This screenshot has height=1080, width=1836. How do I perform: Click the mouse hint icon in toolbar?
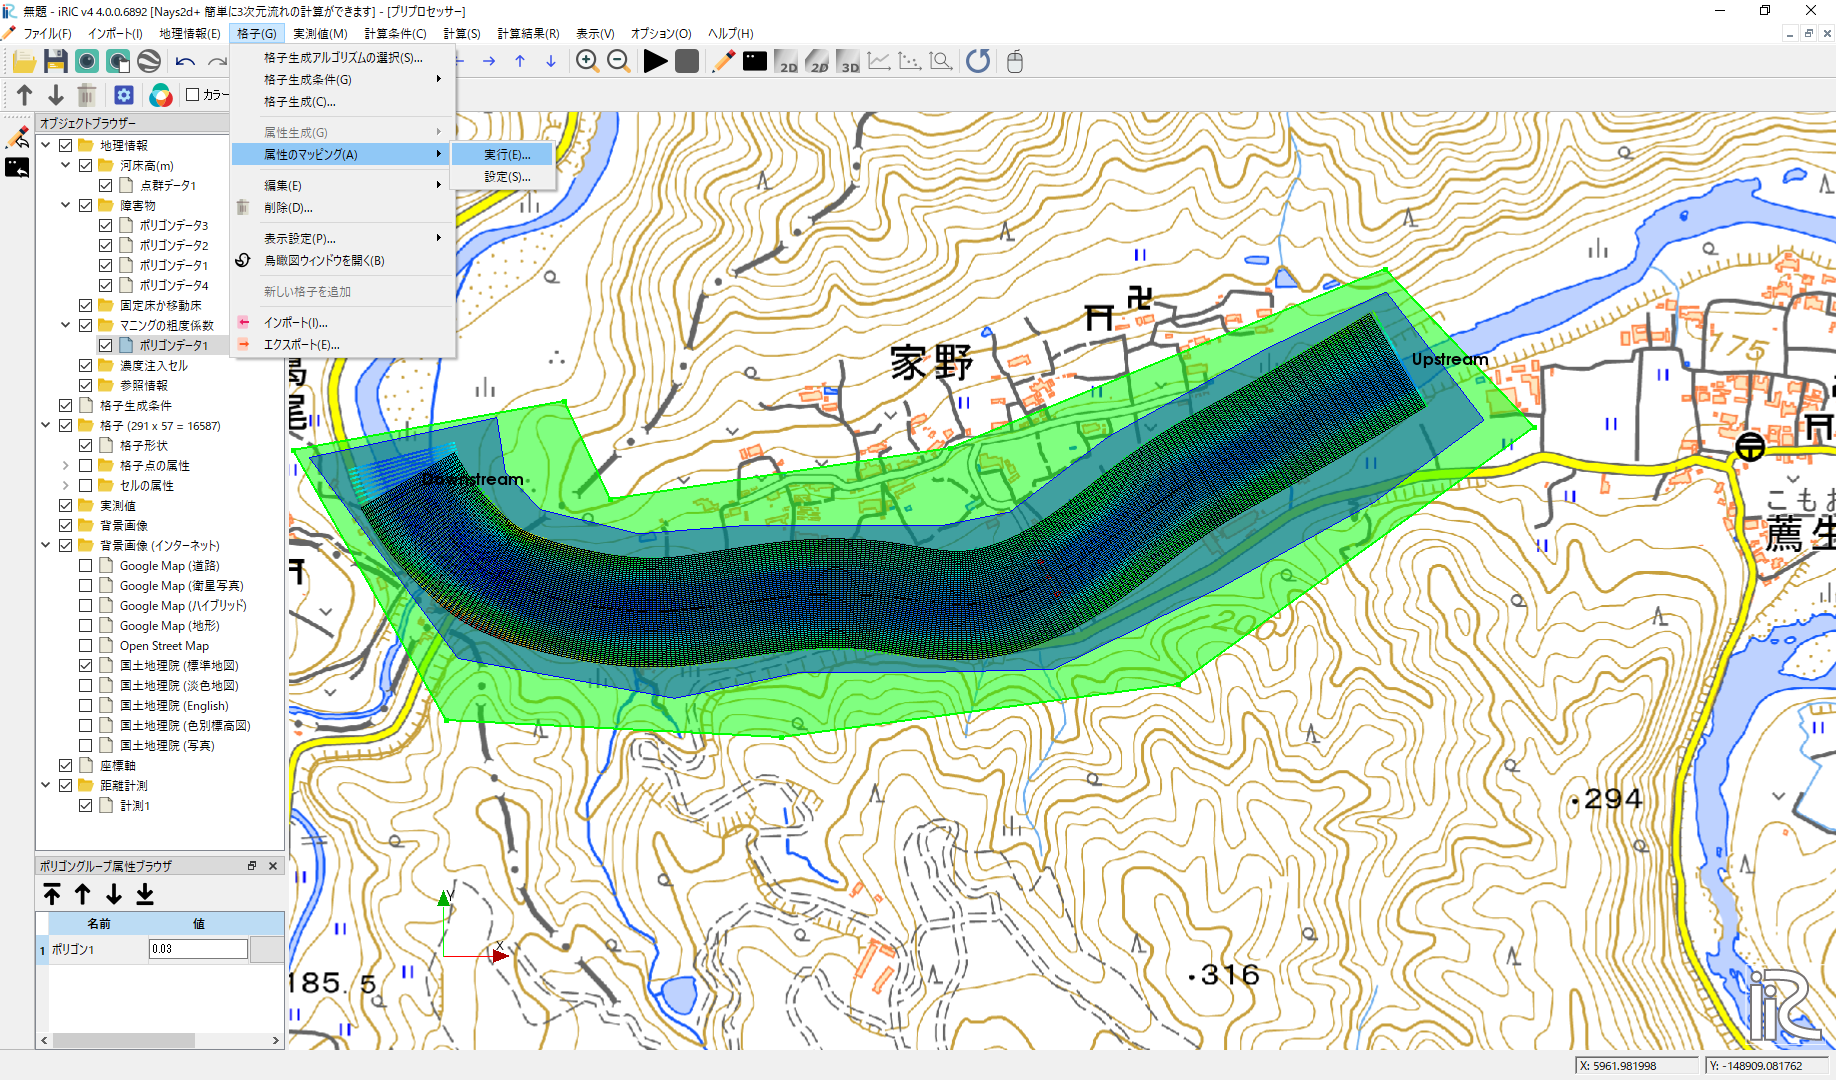(1015, 62)
